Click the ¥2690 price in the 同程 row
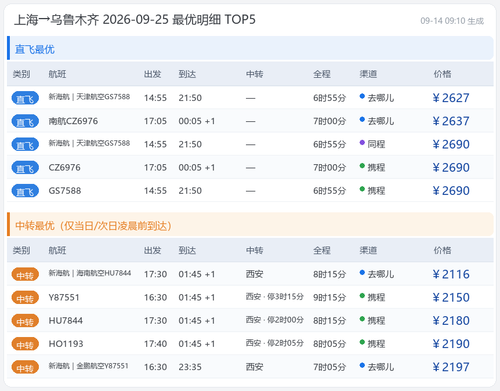 pos(451,144)
